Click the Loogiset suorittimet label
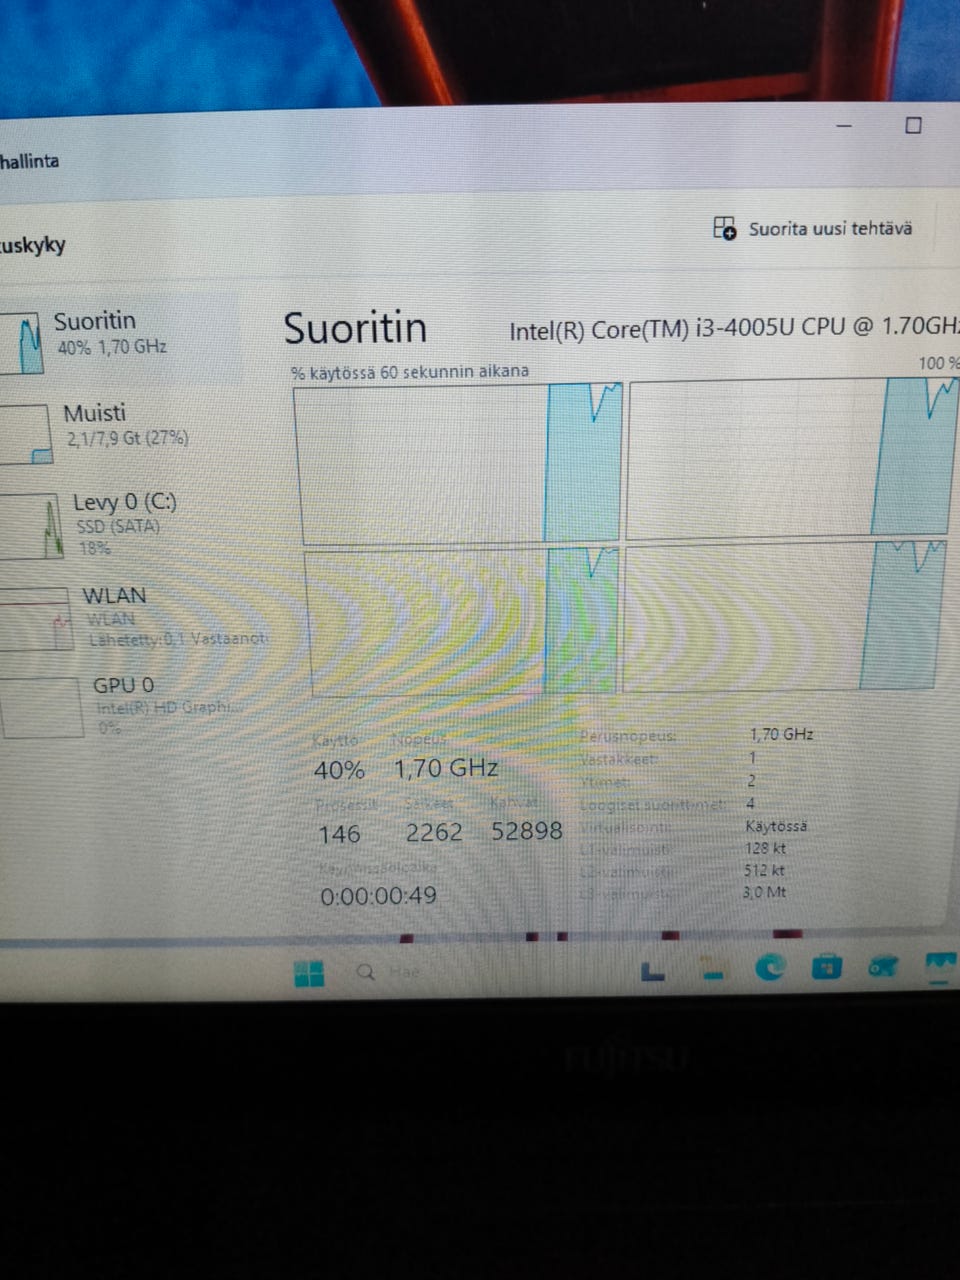The height and width of the screenshot is (1280, 960). pos(652,805)
